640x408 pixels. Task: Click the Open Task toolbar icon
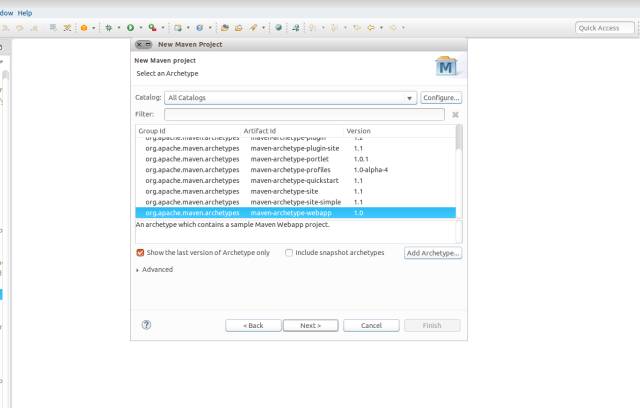click(x=238, y=28)
